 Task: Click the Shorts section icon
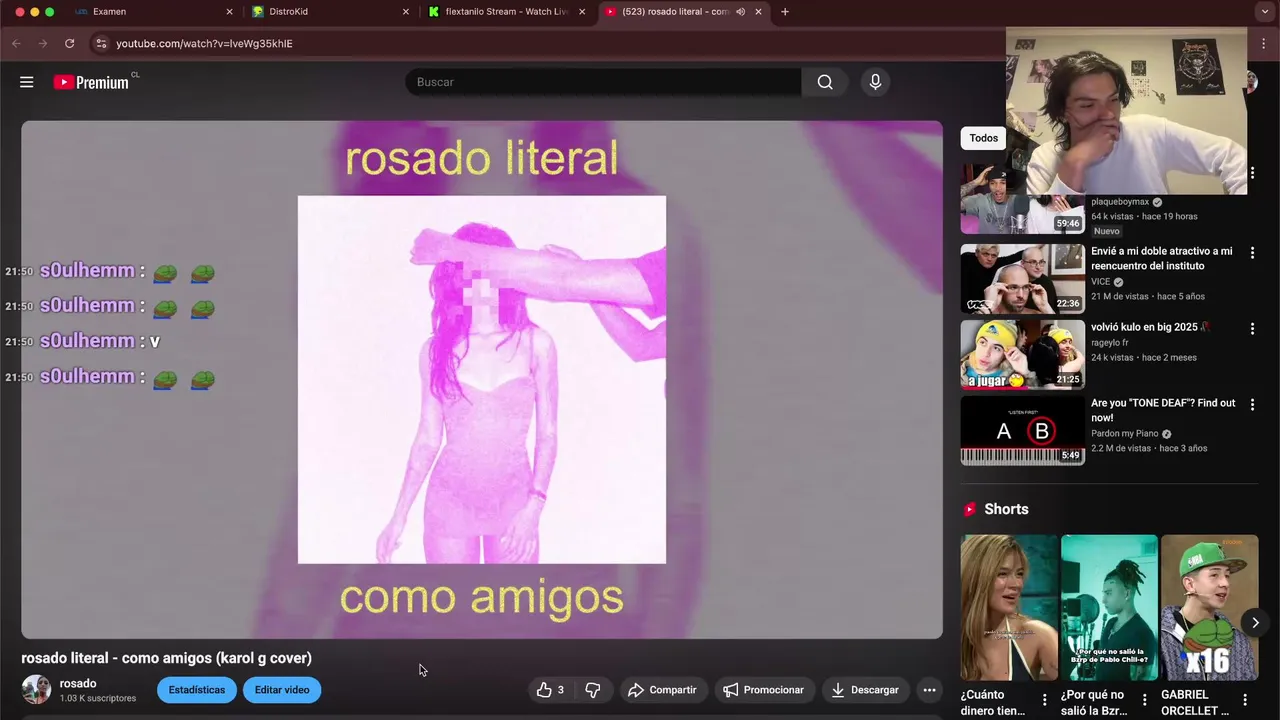coord(969,509)
